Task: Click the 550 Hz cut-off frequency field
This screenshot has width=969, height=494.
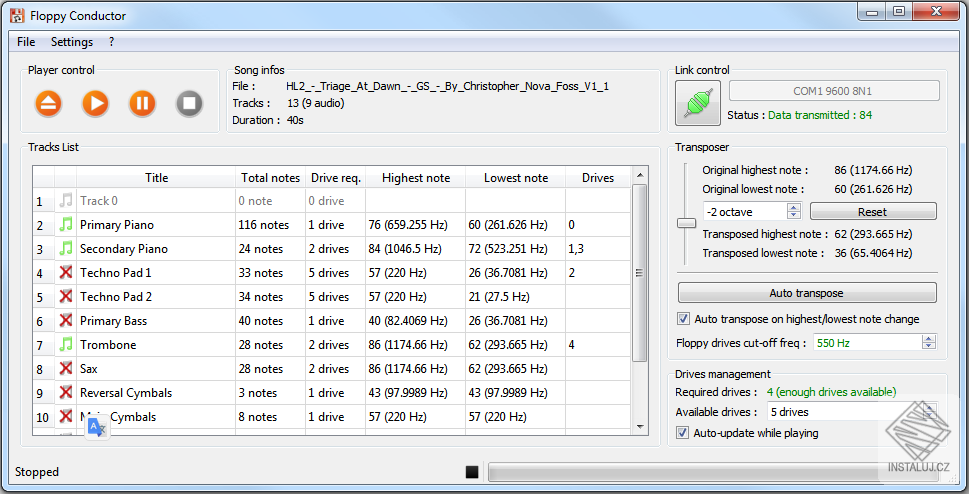Action: click(x=868, y=343)
